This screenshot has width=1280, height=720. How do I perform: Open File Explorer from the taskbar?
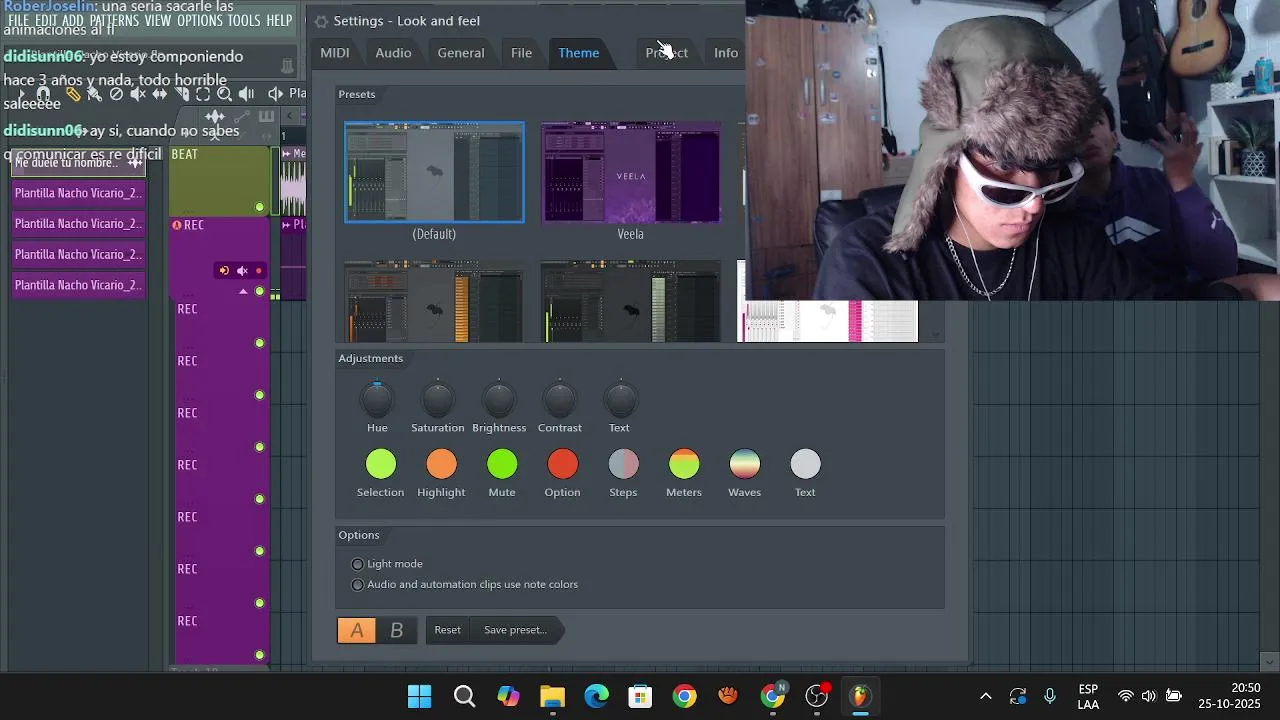552,696
